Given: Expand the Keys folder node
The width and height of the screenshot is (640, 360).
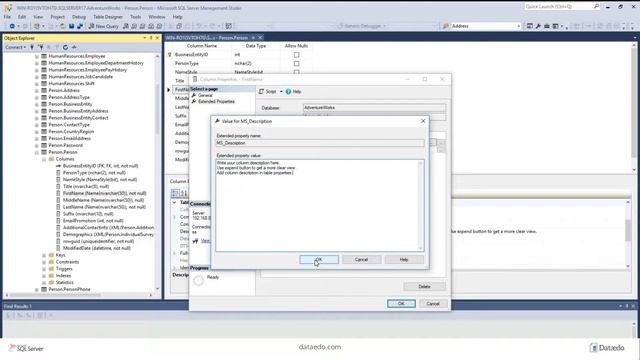Looking at the screenshot, I should [x=44, y=255].
